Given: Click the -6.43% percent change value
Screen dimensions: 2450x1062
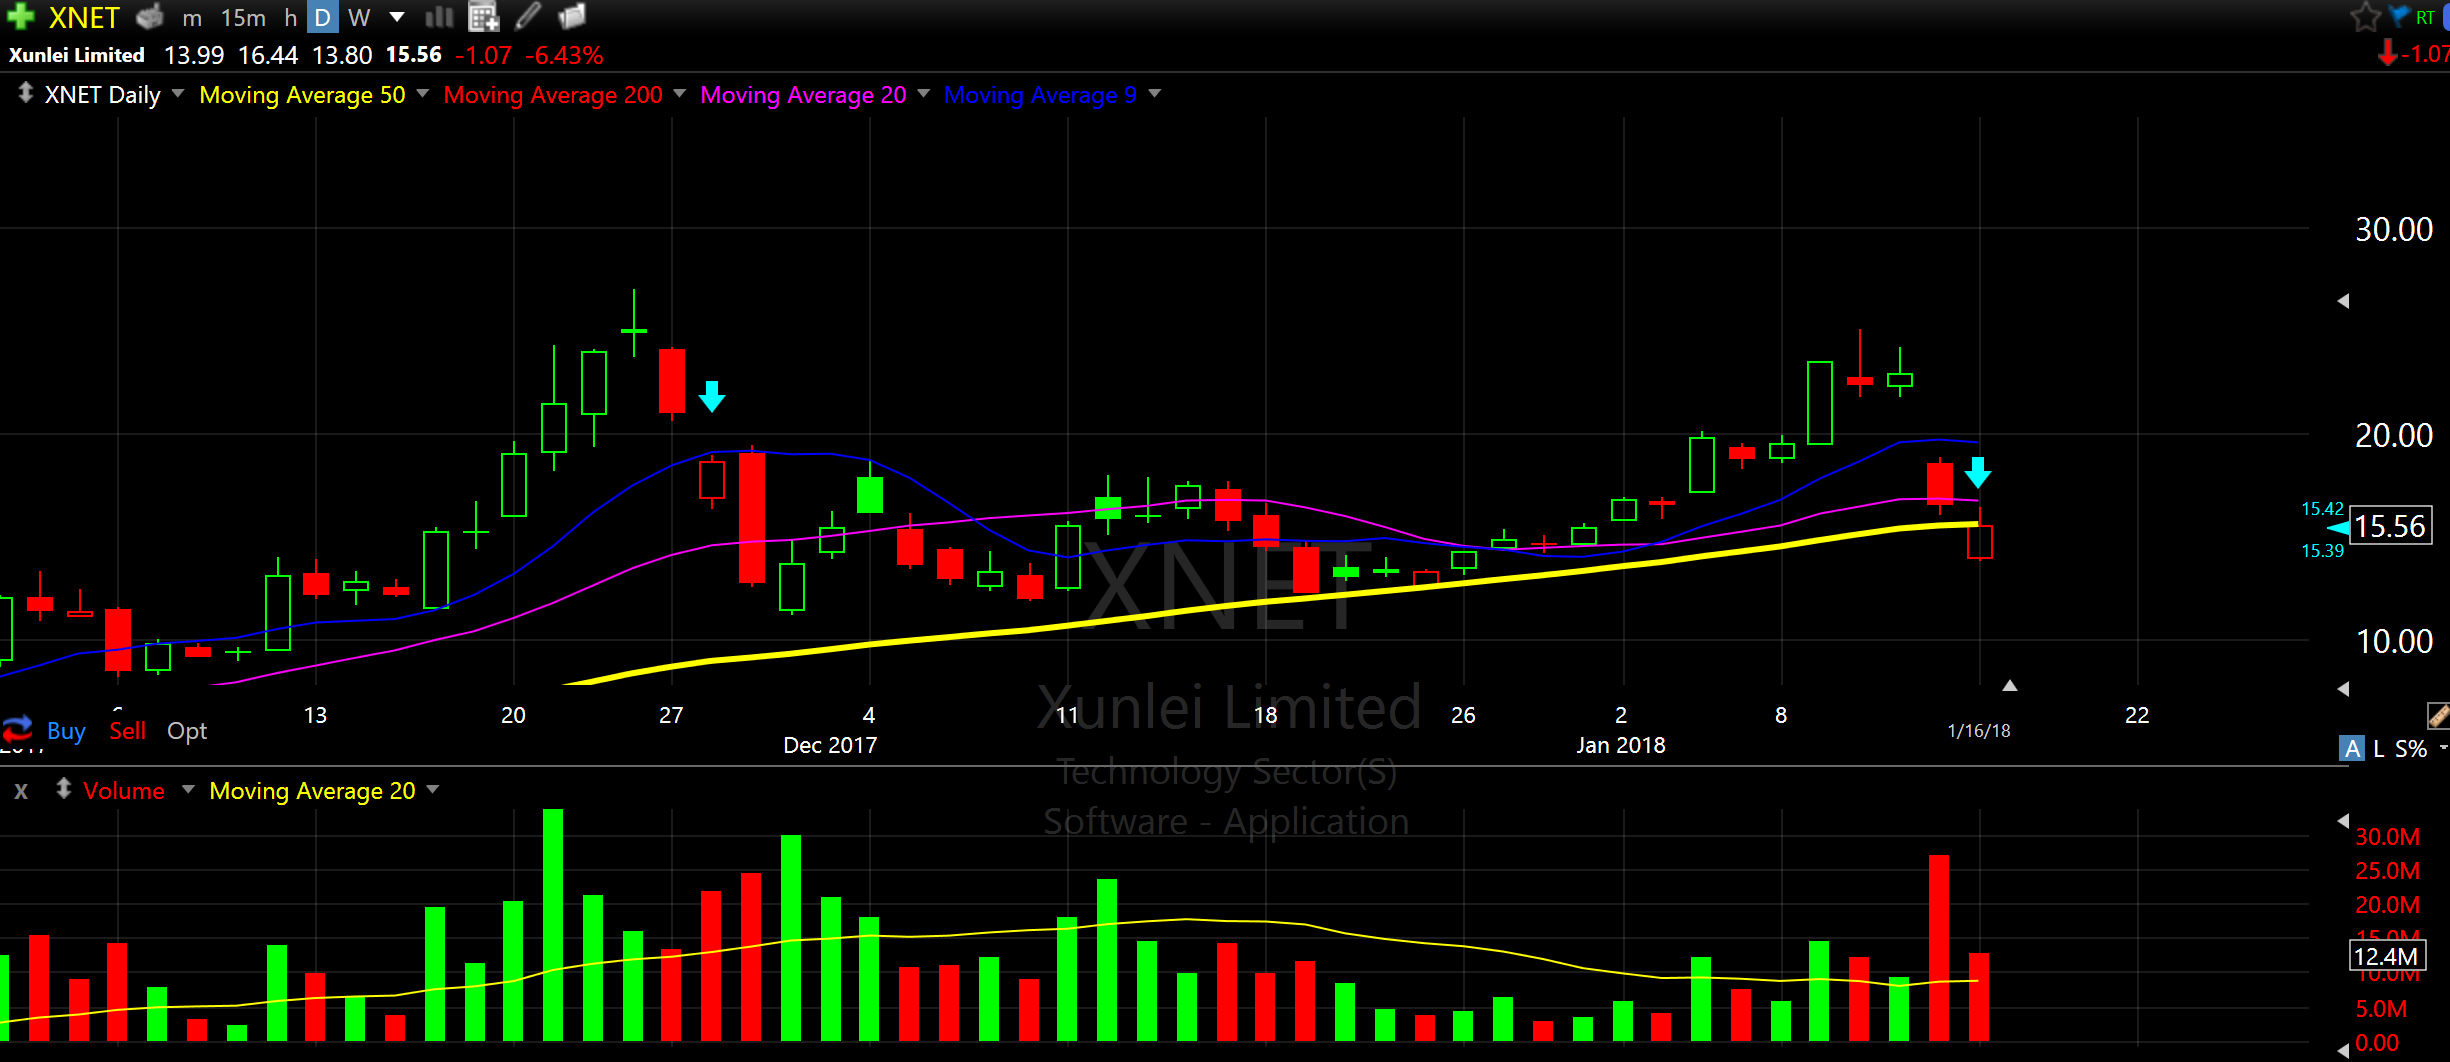Looking at the screenshot, I should click(564, 55).
